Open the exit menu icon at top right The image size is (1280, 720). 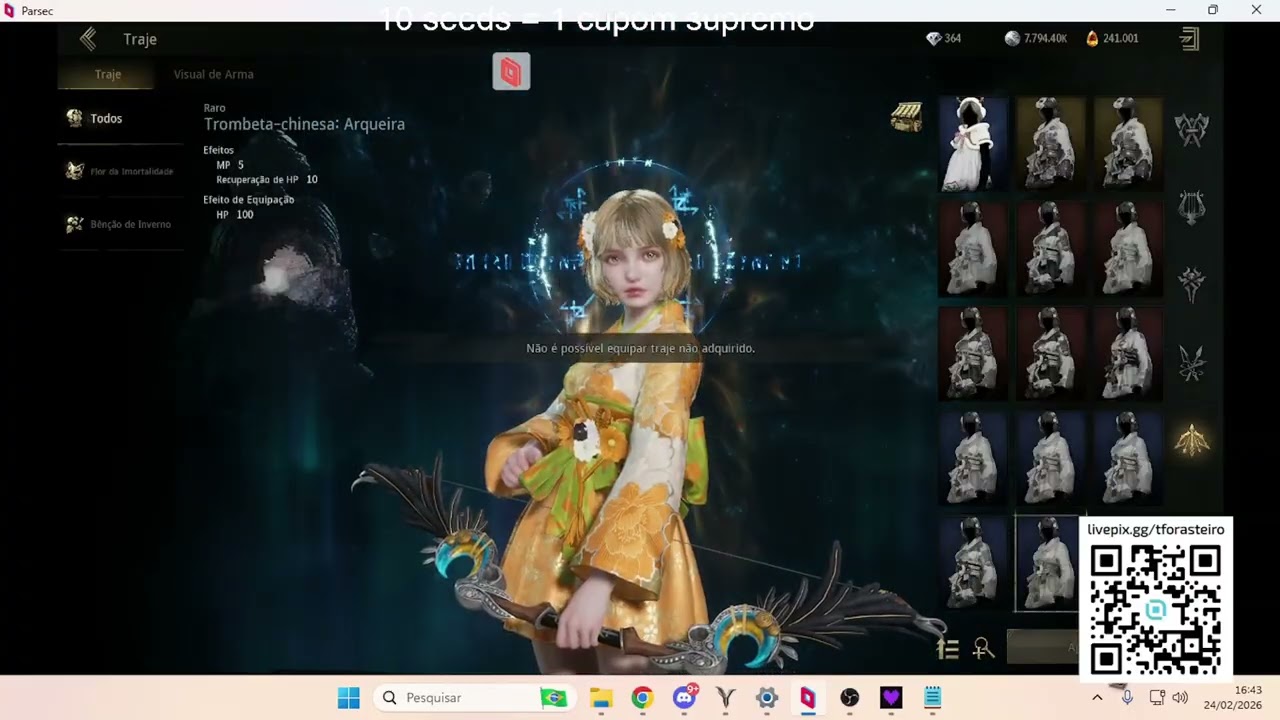pos(1189,39)
